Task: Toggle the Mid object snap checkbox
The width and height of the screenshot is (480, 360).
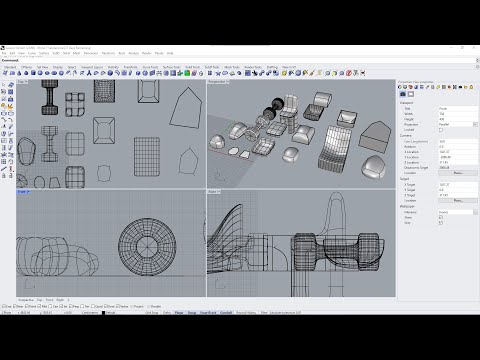Action: click(40, 306)
